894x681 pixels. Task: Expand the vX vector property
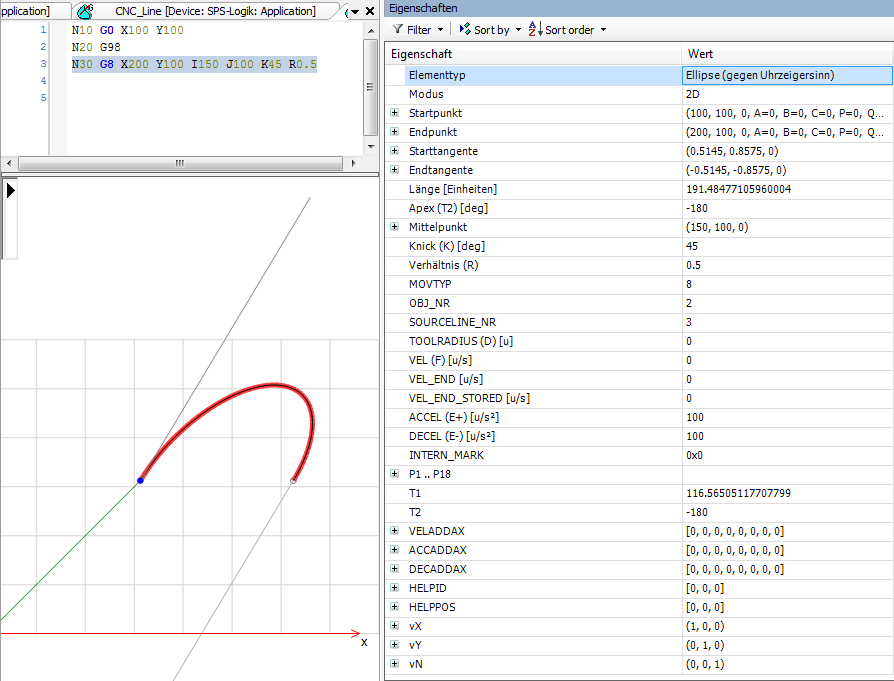[x=395, y=626]
